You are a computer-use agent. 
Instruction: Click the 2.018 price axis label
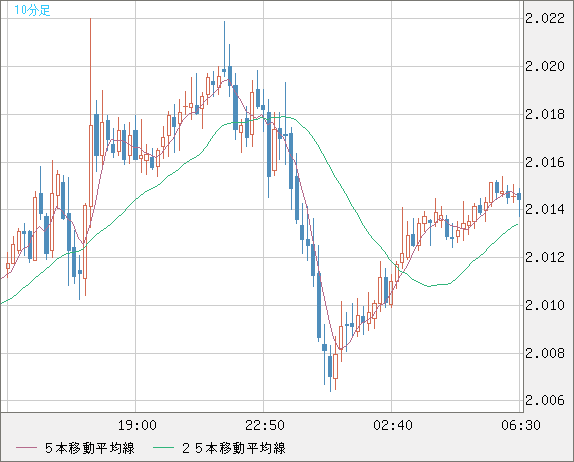point(545,114)
